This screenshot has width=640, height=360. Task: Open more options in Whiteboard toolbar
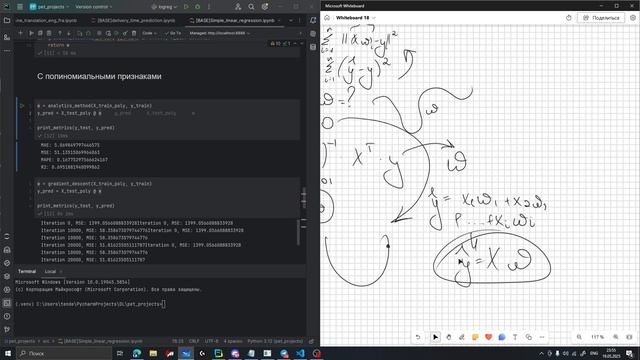(x=542, y=337)
